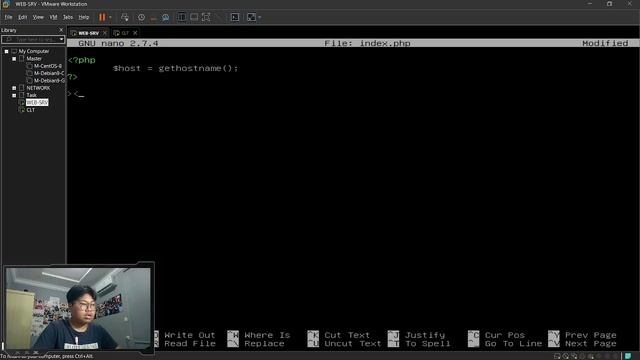Viewport: 640px width, 360px height.
Task: Close the WEB-SRV tab
Action: pyautogui.click(x=105, y=33)
